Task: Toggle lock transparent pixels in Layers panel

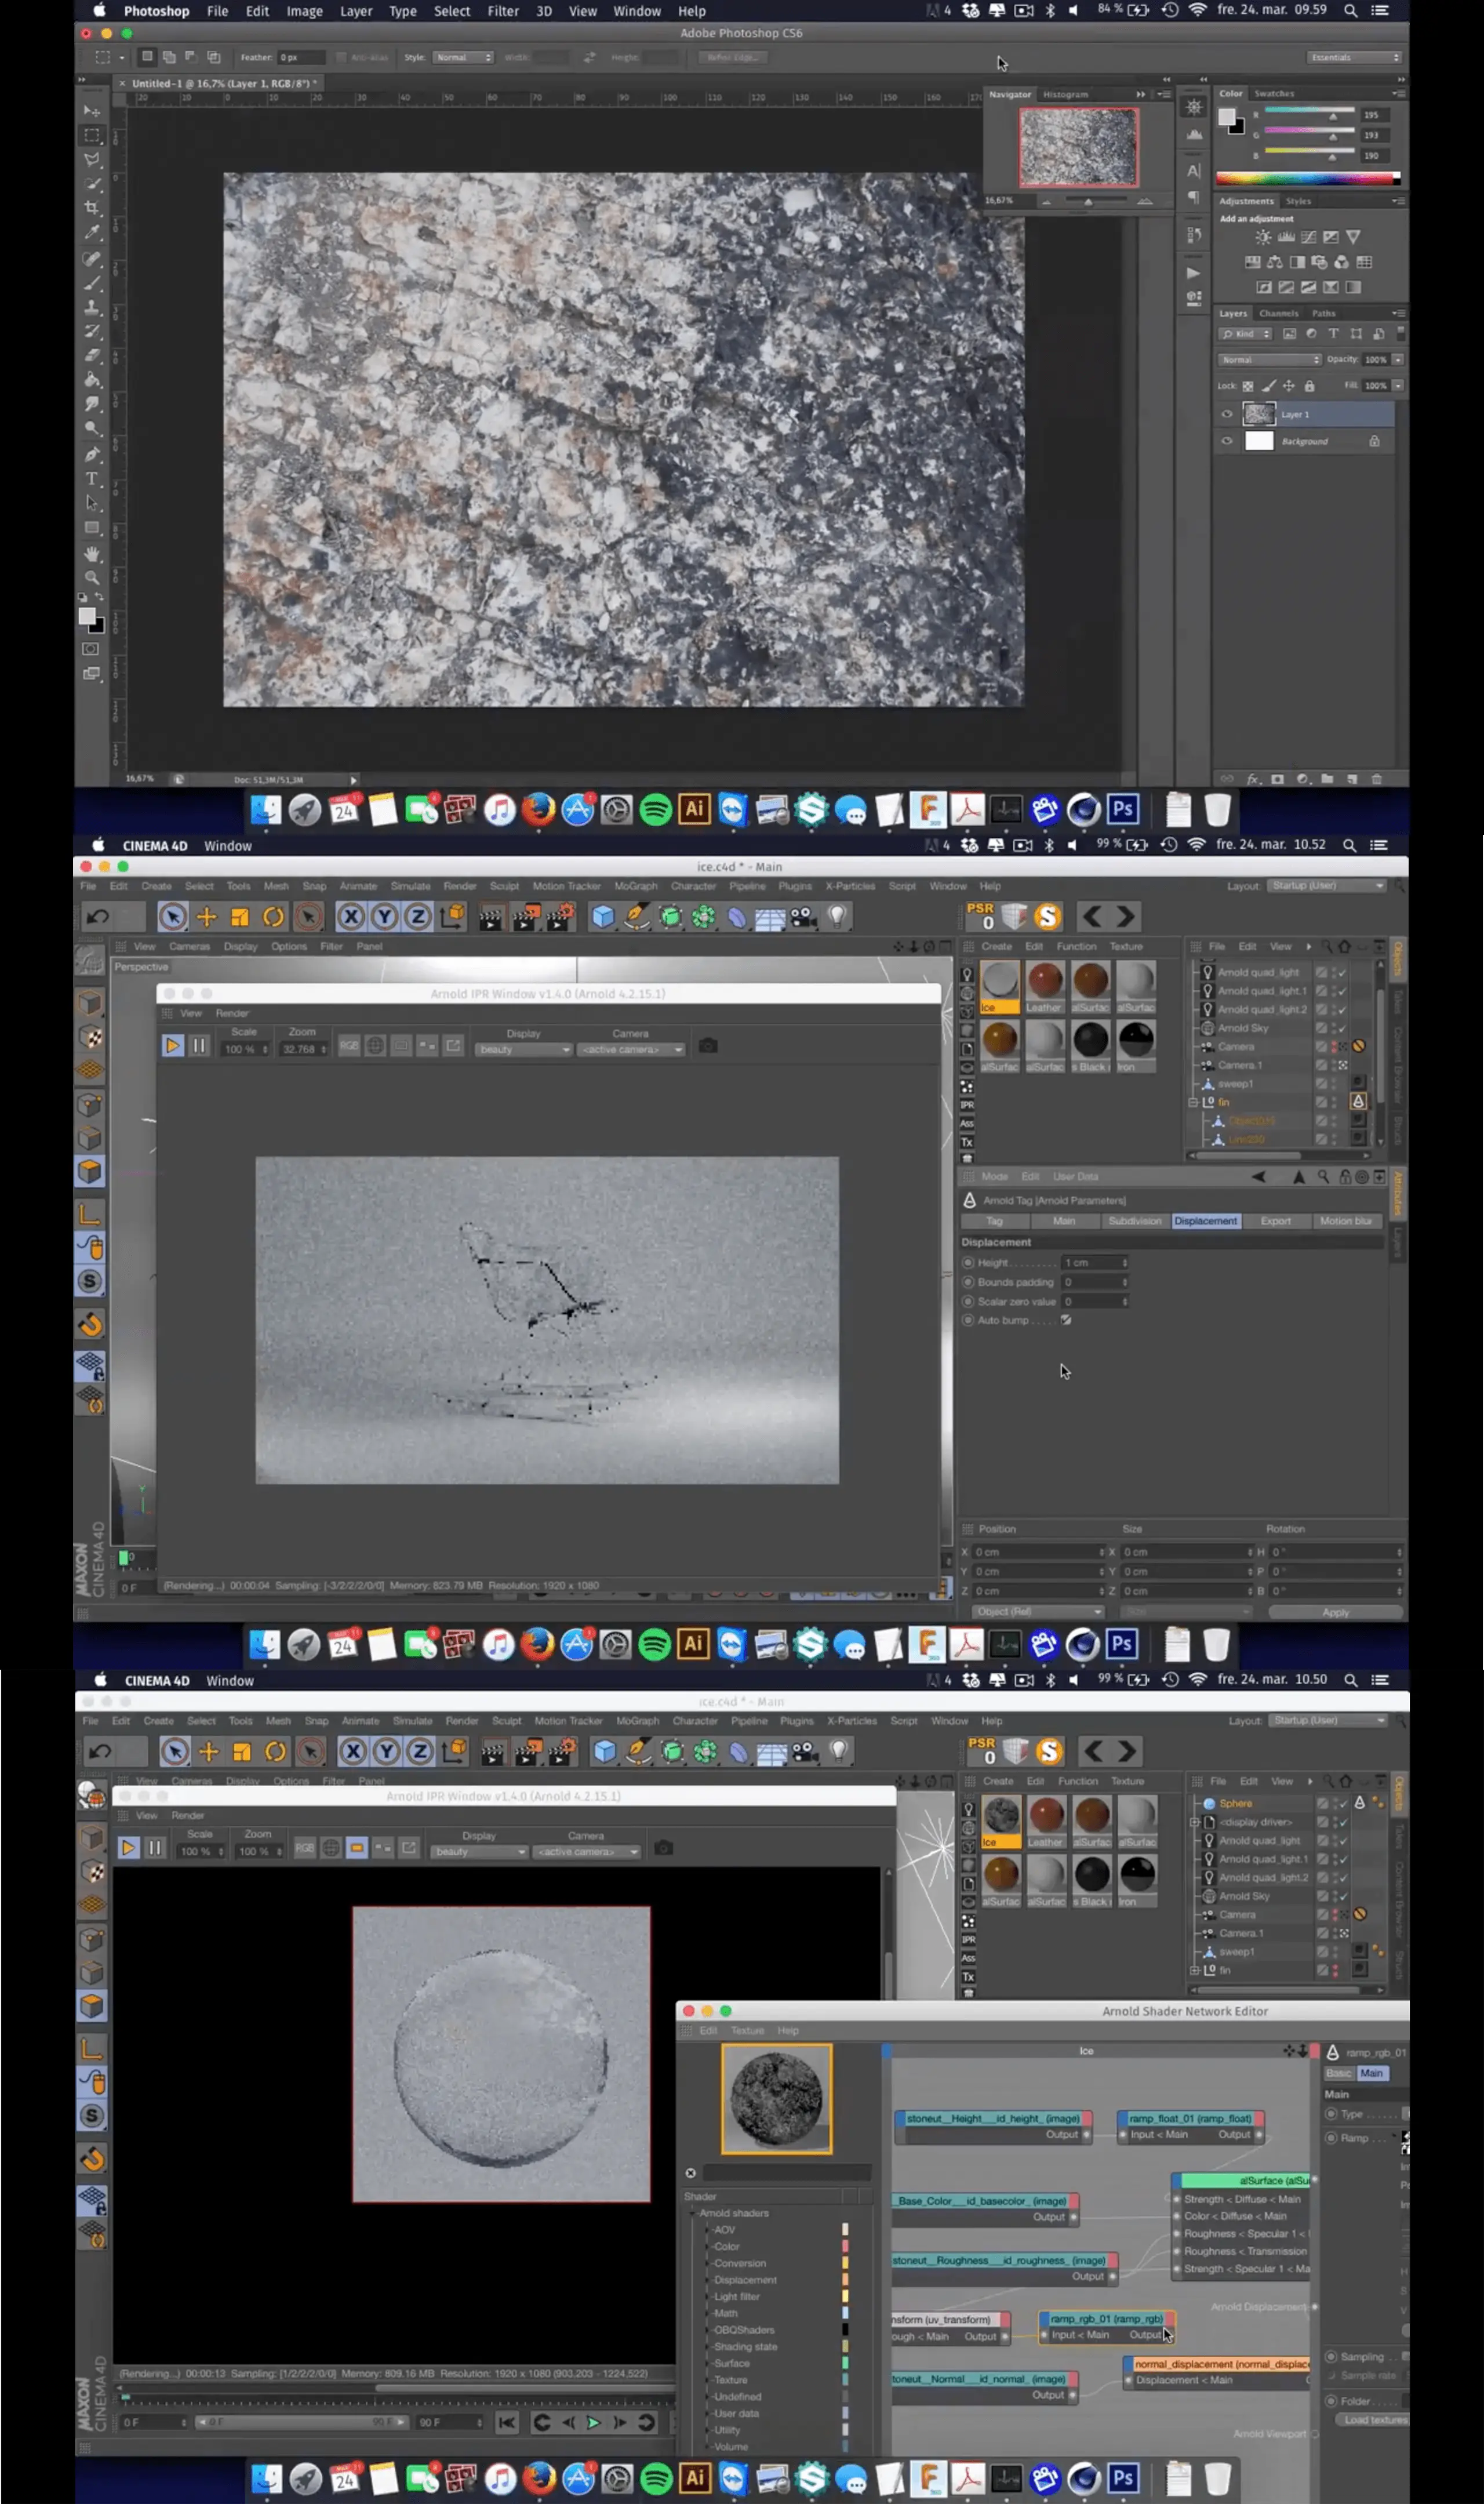Action: click(1248, 386)
